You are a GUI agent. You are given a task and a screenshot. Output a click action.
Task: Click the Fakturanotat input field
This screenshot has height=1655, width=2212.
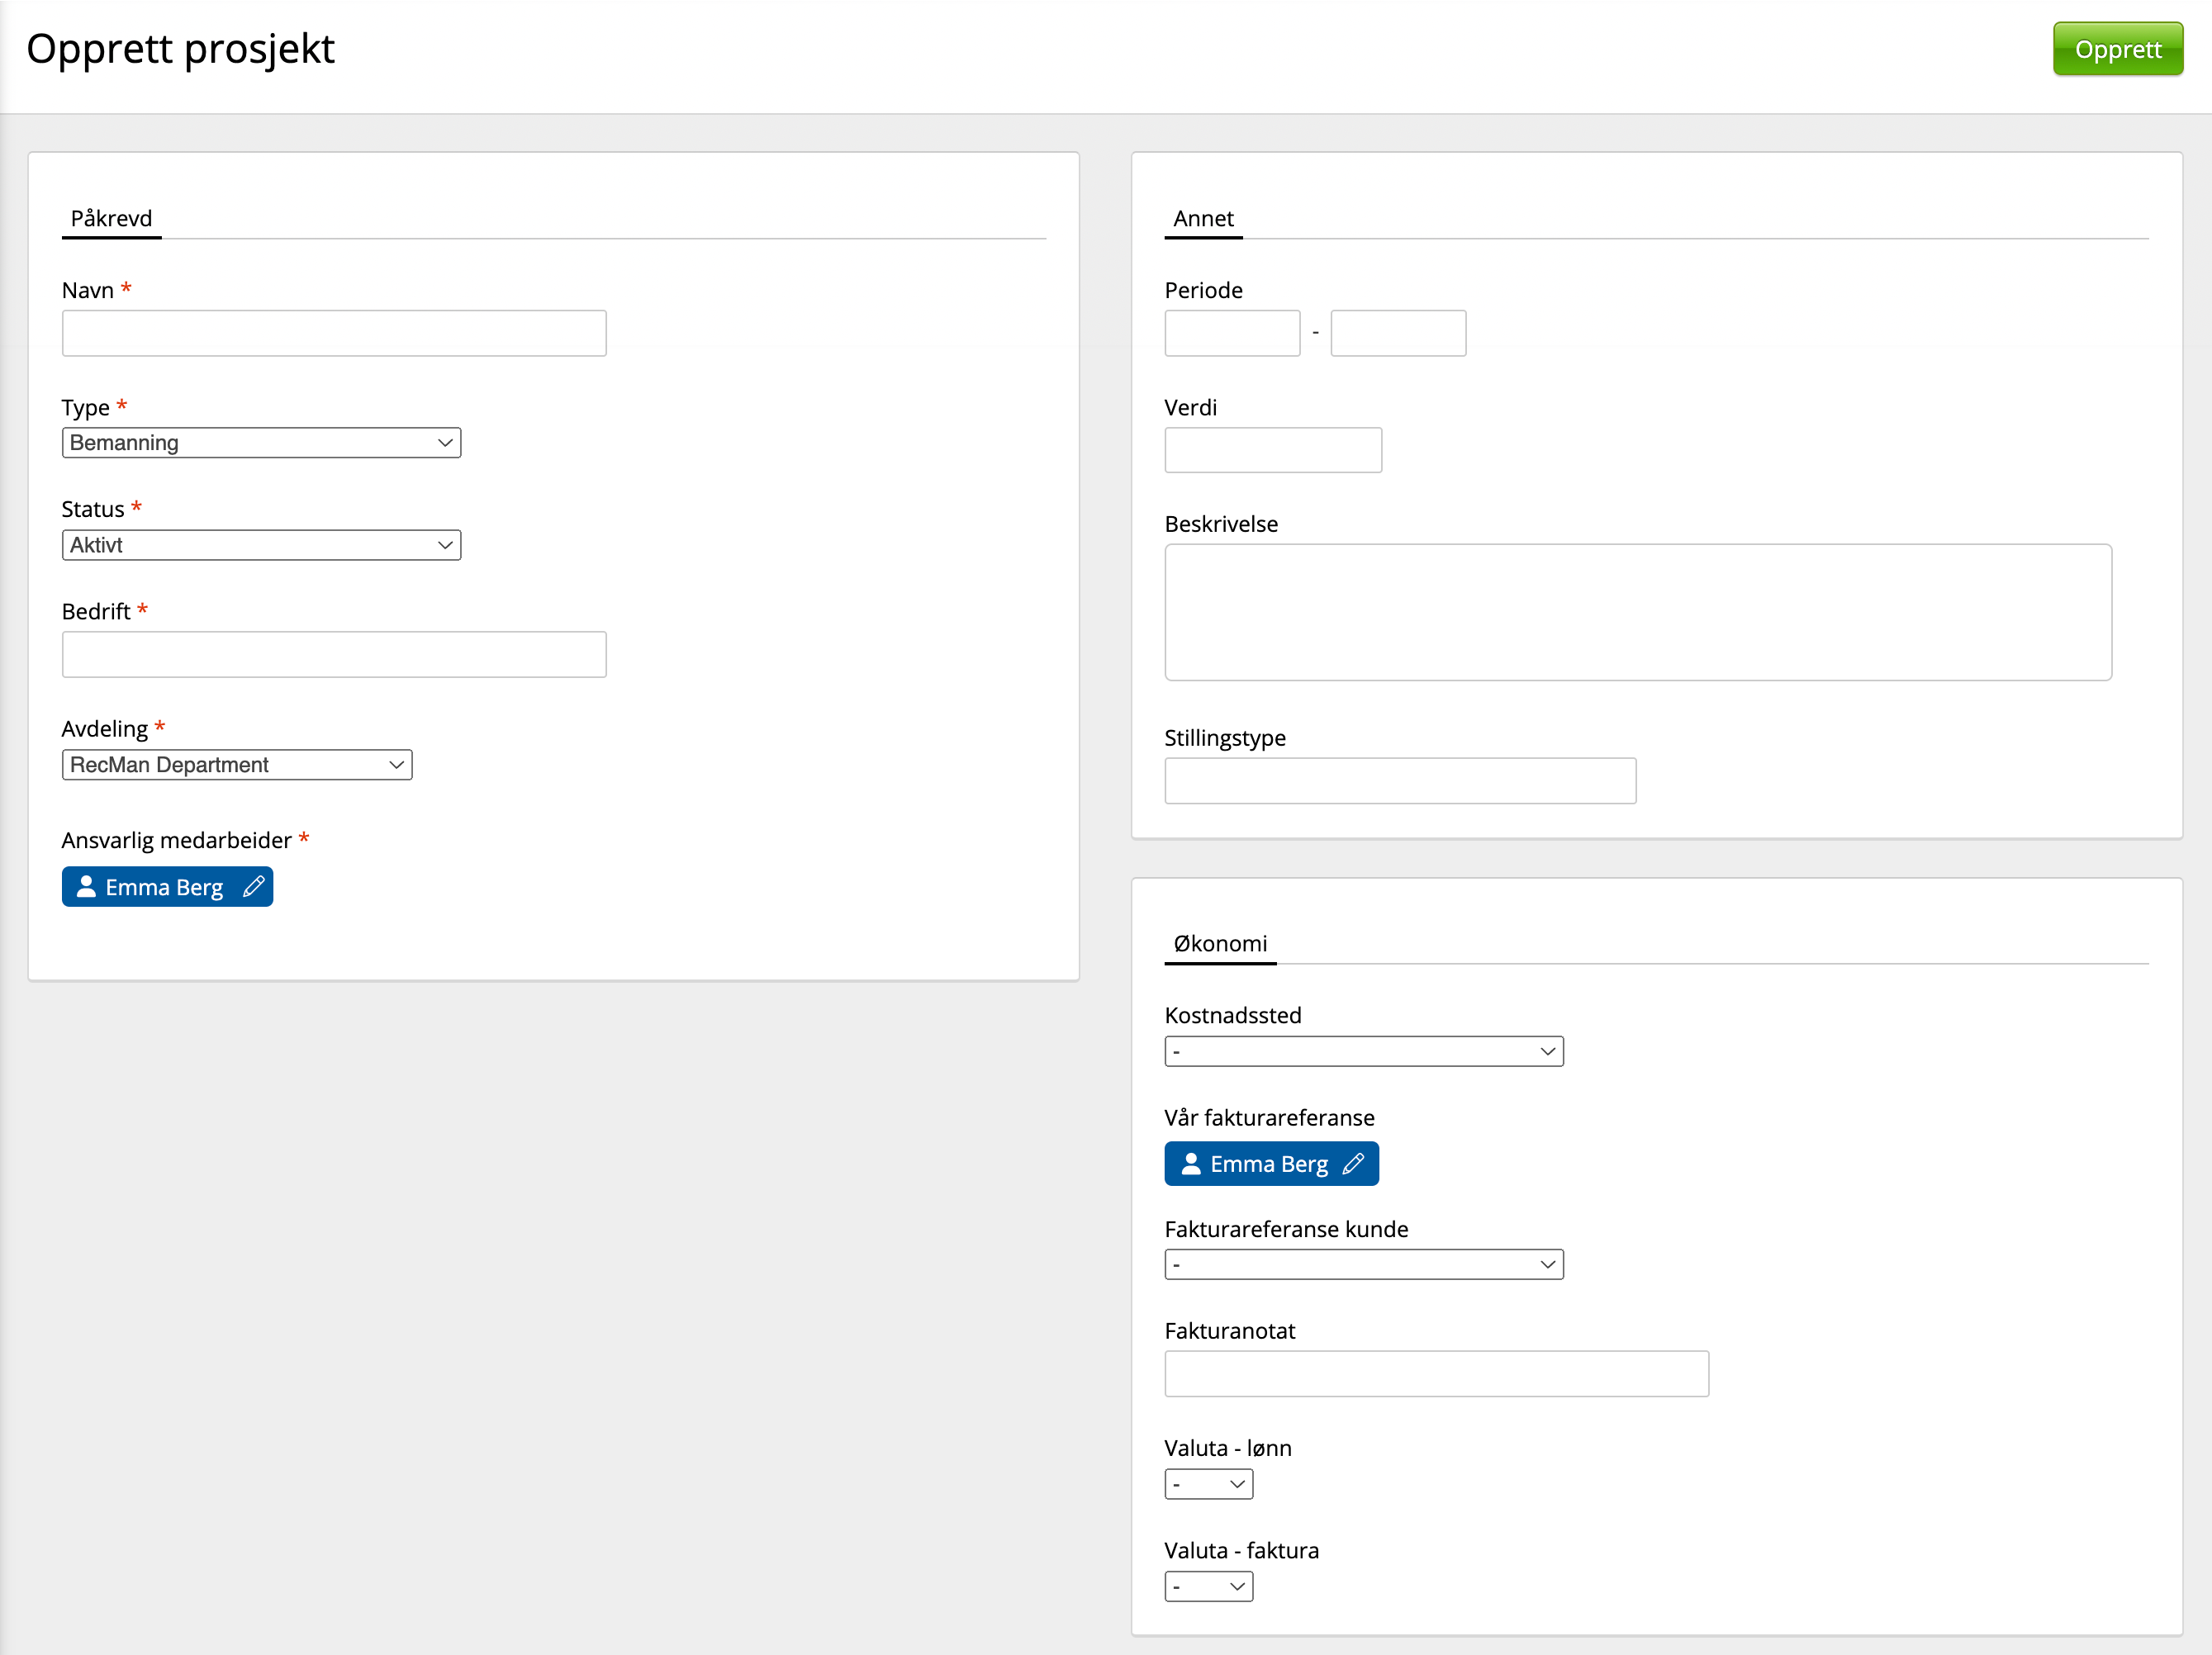[x=1436, y=1374]
